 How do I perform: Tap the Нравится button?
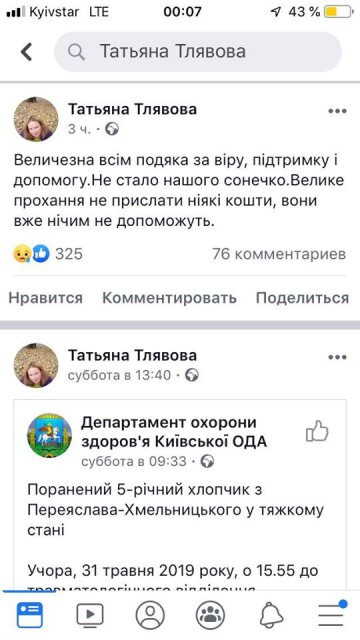(x=45, y=298)
